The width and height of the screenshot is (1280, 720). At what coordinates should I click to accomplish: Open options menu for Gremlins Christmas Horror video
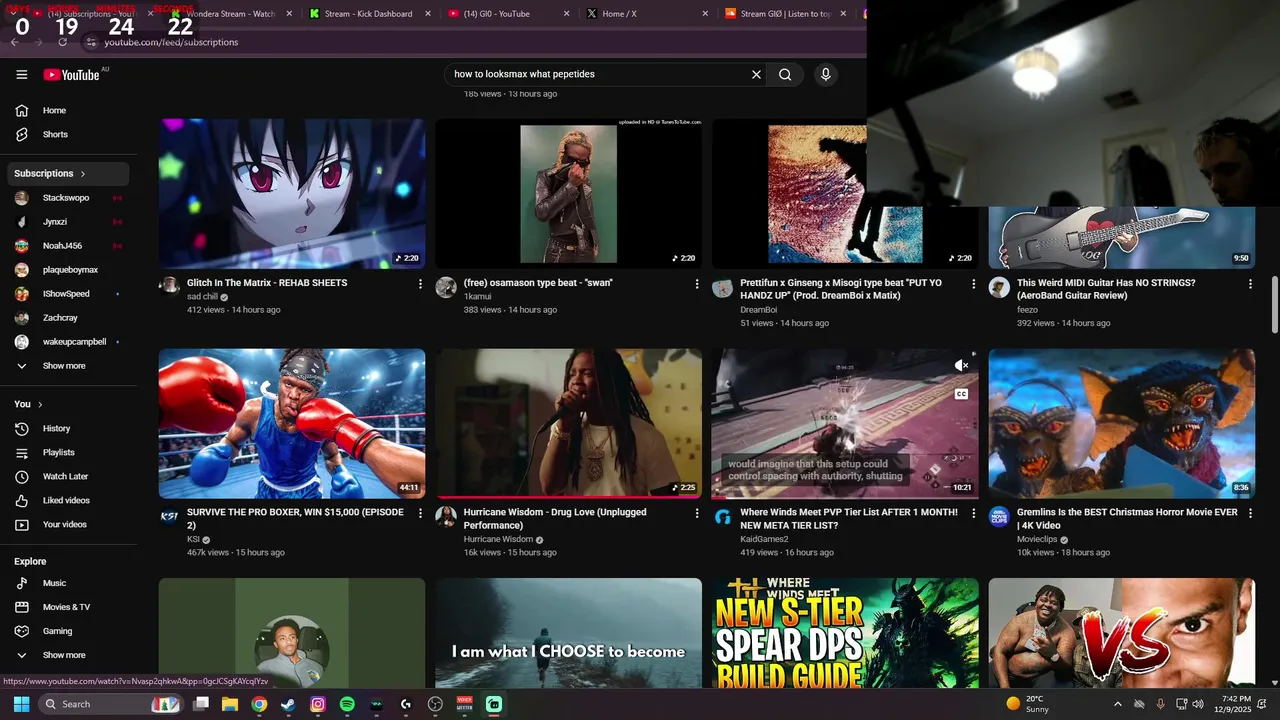click(x=1250, y=513)
